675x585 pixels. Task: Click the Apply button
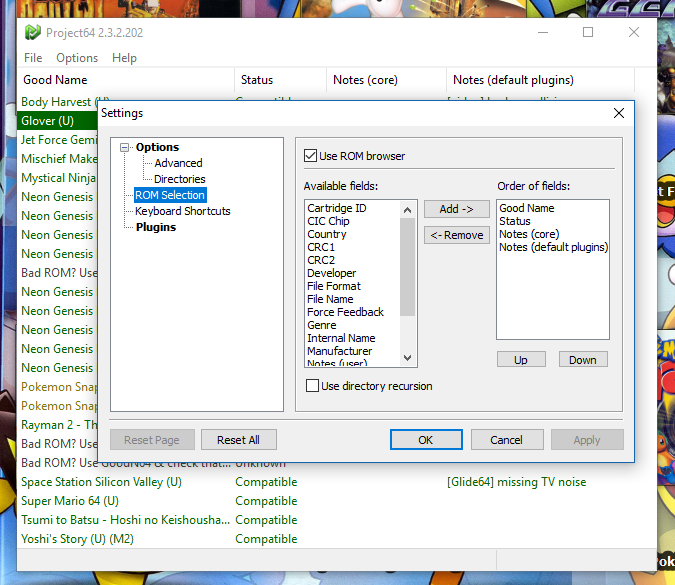click(x=587, y=440)
